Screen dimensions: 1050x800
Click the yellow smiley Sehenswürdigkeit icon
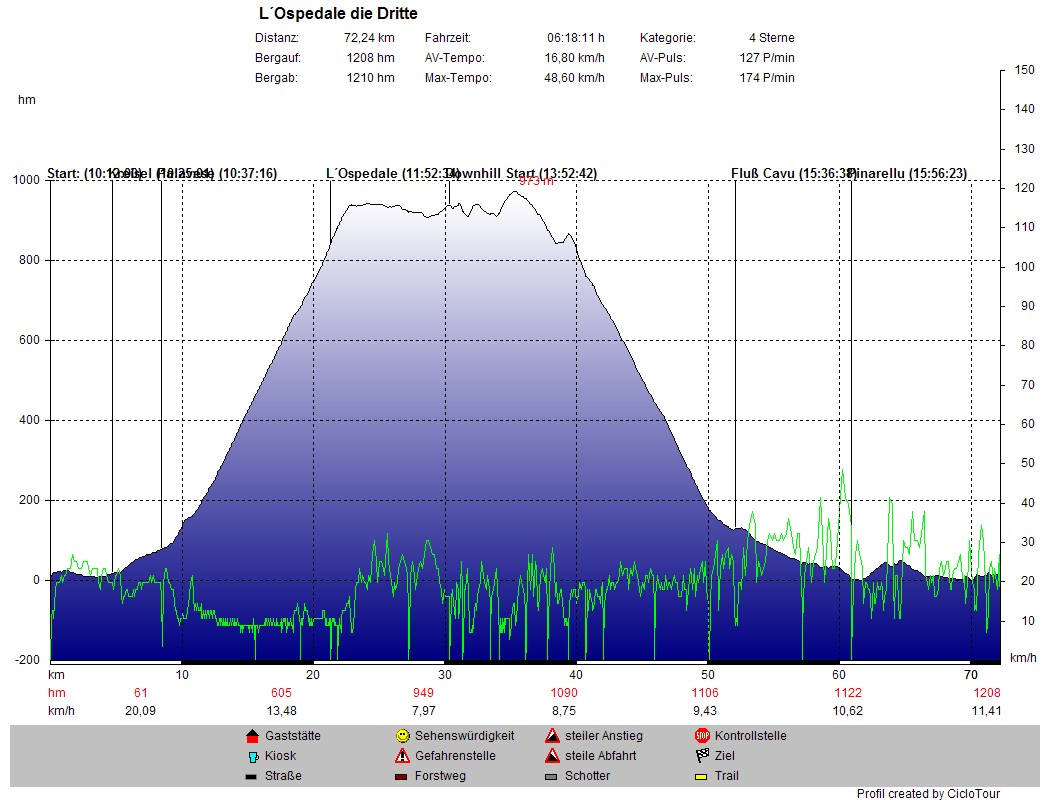[x=402, y=736]
